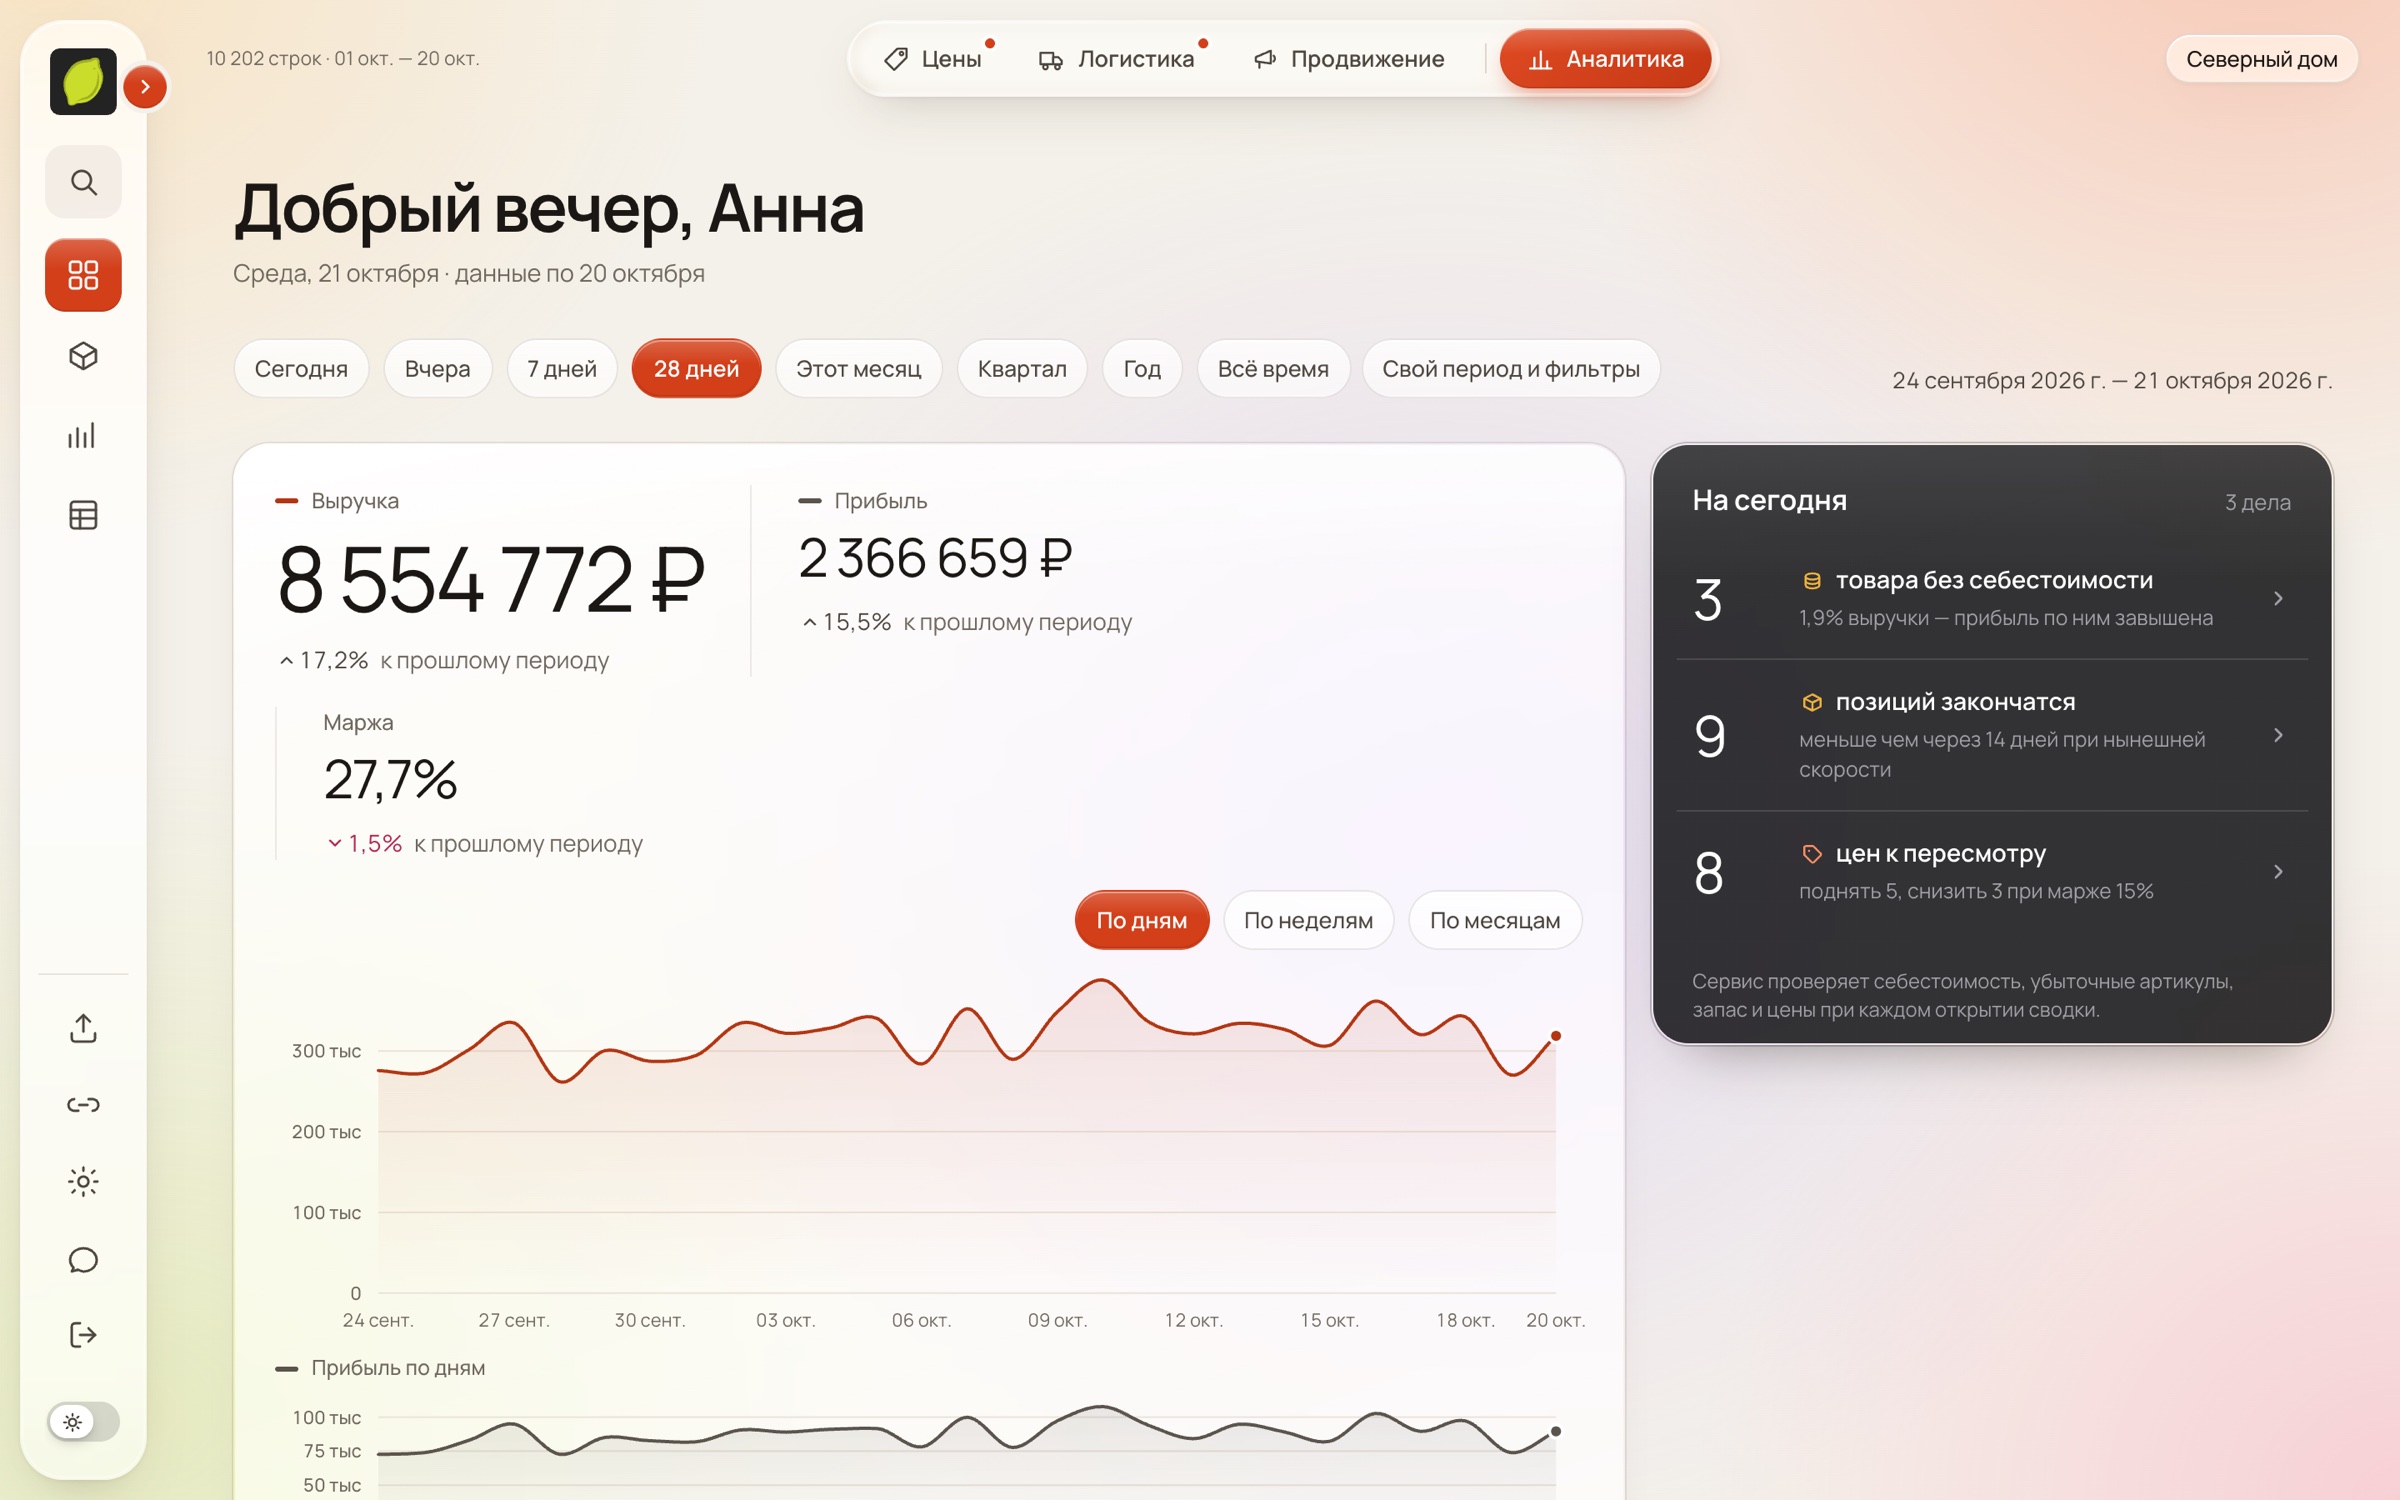Image resolution: width=2400 pixels, height=1500 pixels.
Task: Open the позиций закончатся chevron
Action: pos(2278,735)
